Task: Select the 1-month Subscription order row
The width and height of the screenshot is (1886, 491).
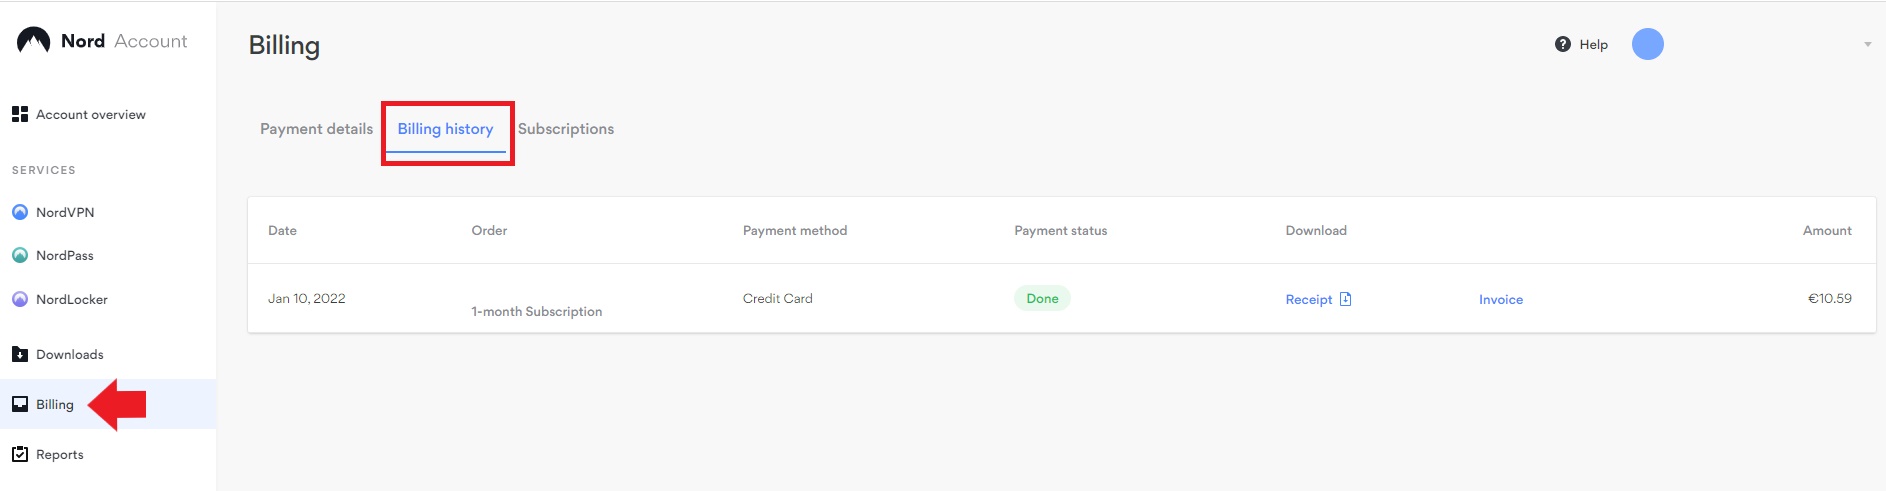Action: pos(1061,298)
